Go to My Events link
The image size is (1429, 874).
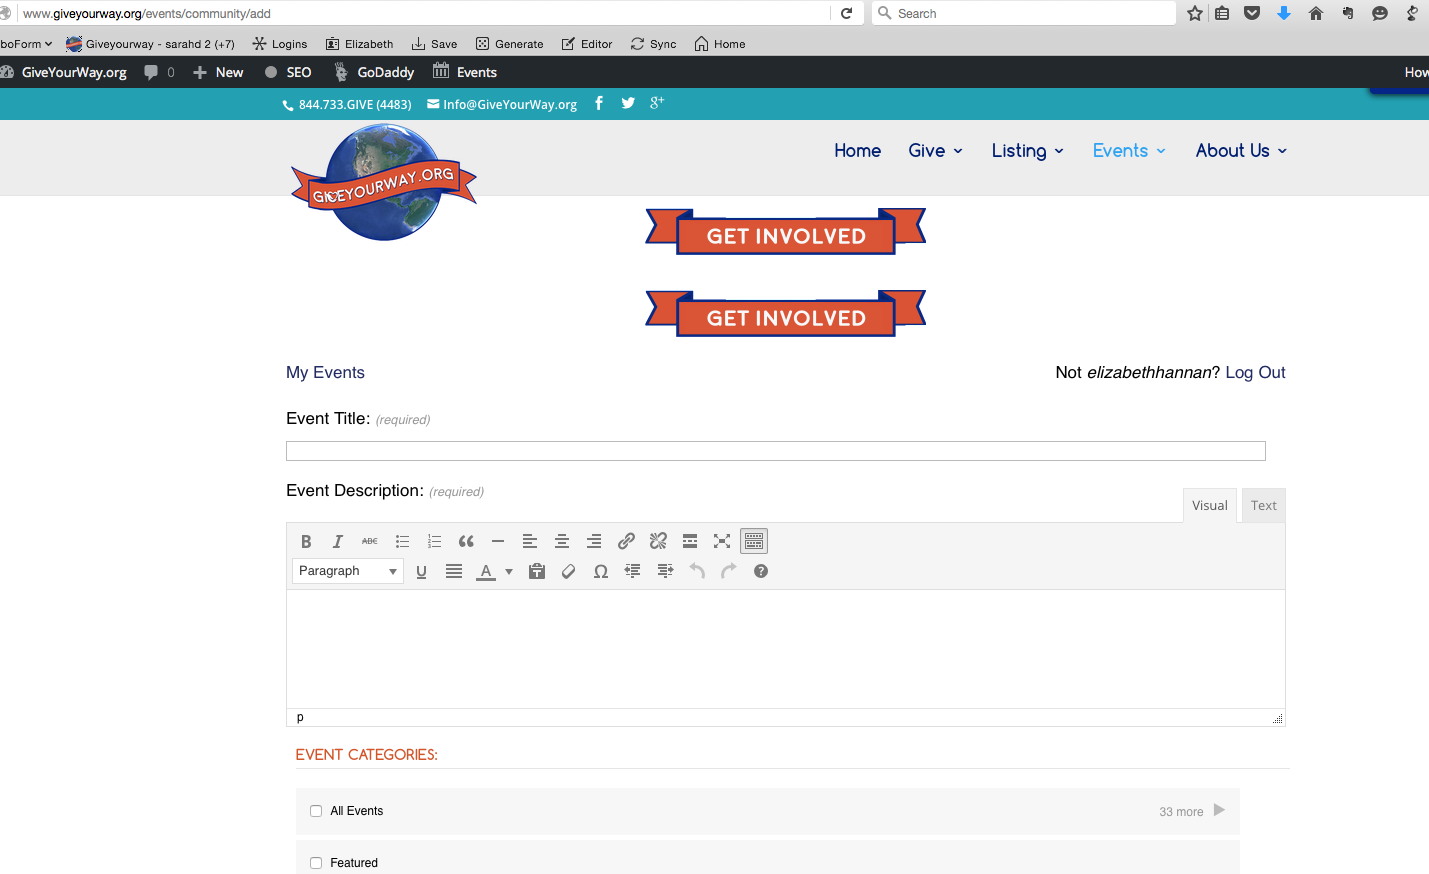(x=325, y=372)
